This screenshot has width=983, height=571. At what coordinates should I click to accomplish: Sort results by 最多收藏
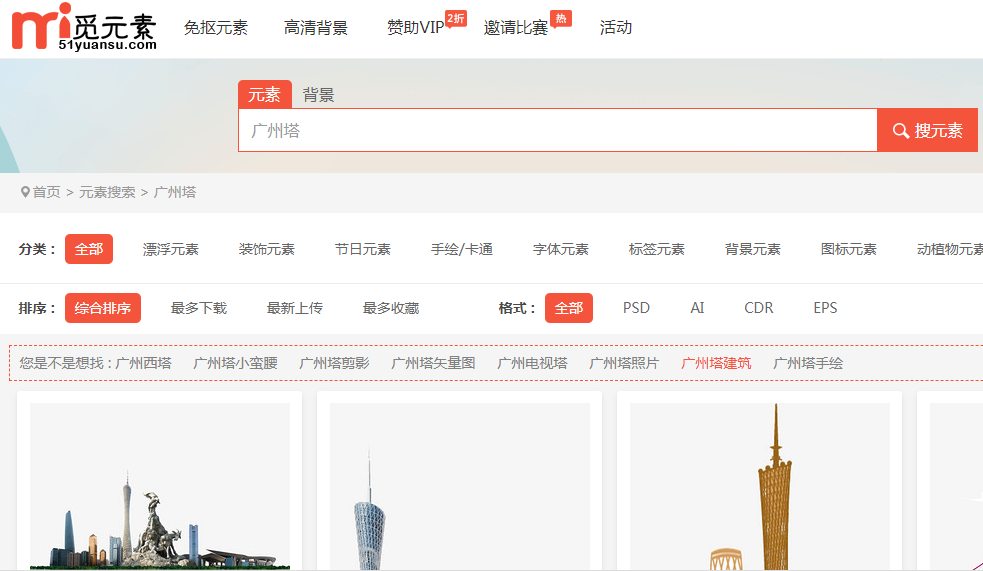tap(391, 308)
